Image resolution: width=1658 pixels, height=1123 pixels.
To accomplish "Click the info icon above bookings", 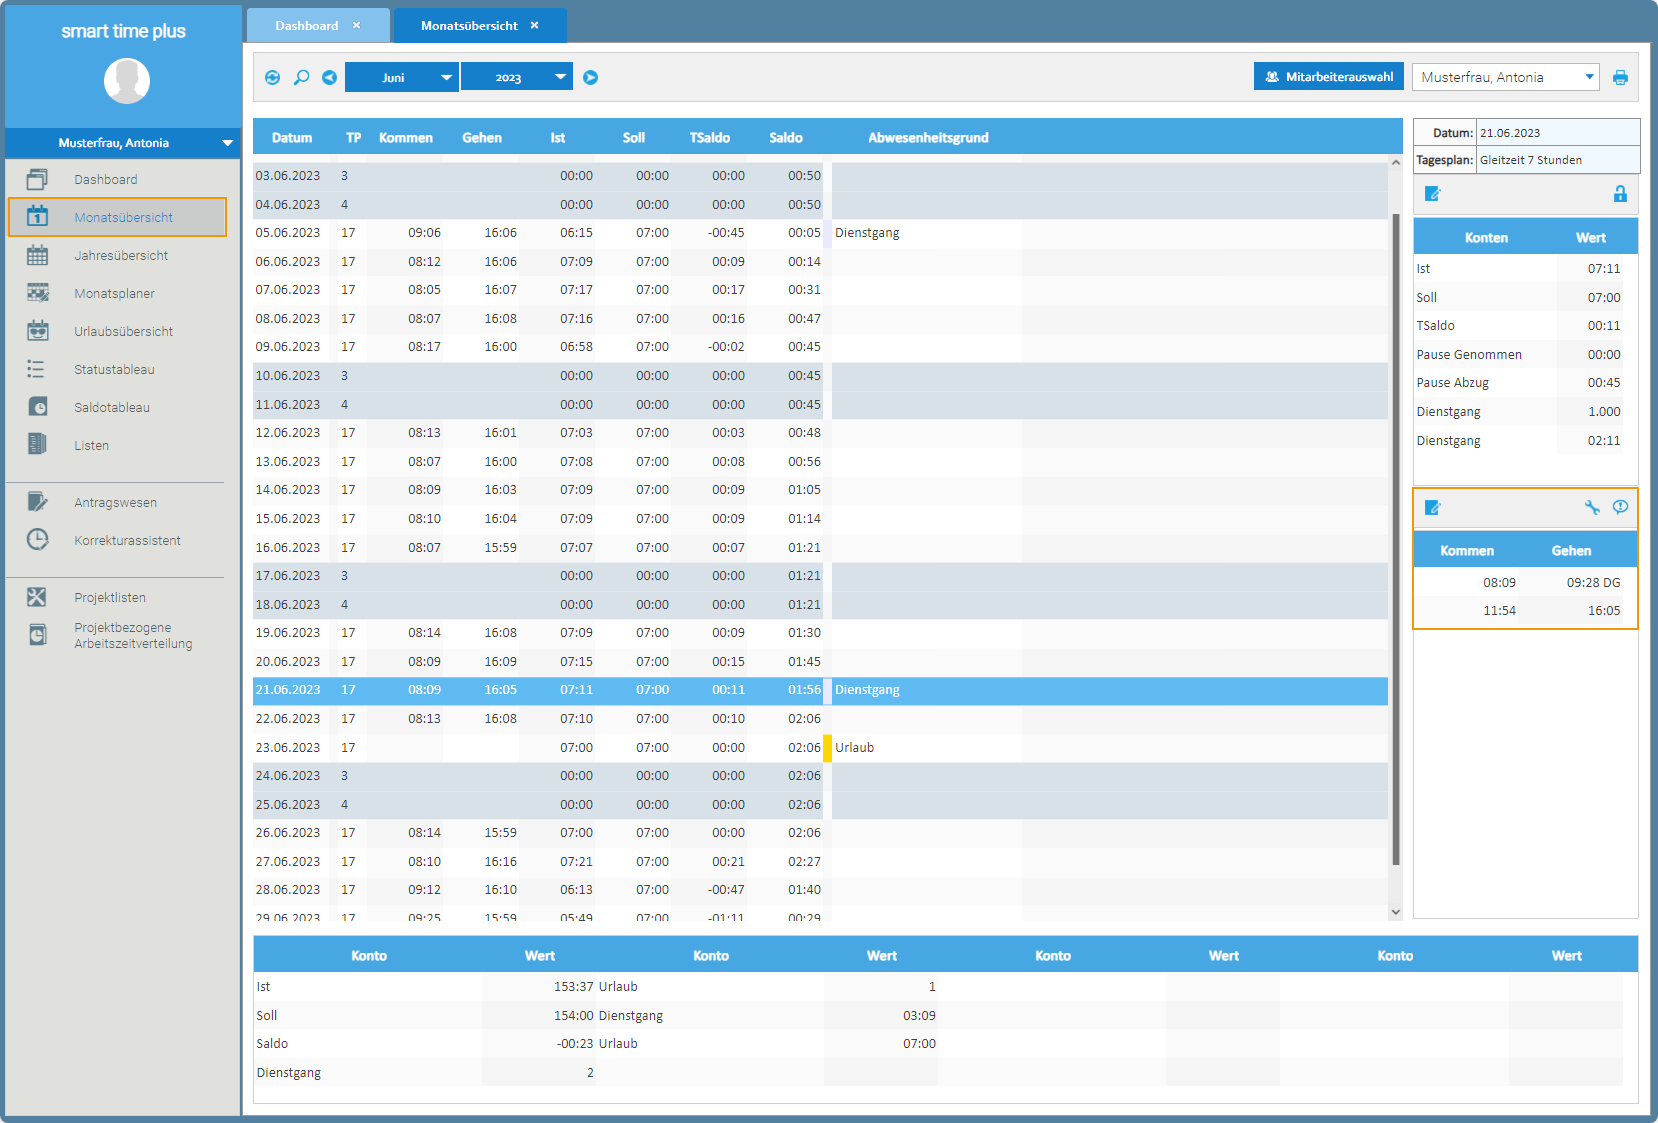I will (1620, 507).
